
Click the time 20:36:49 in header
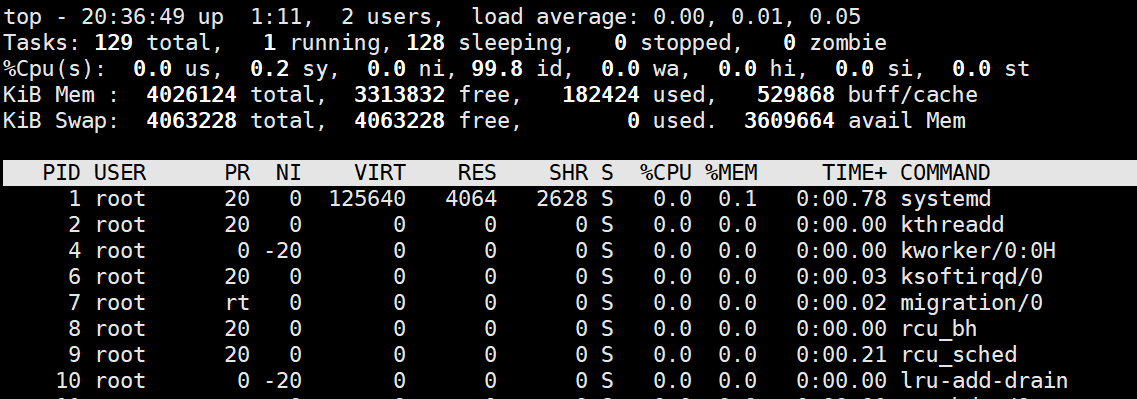click(x=133, y=17)
